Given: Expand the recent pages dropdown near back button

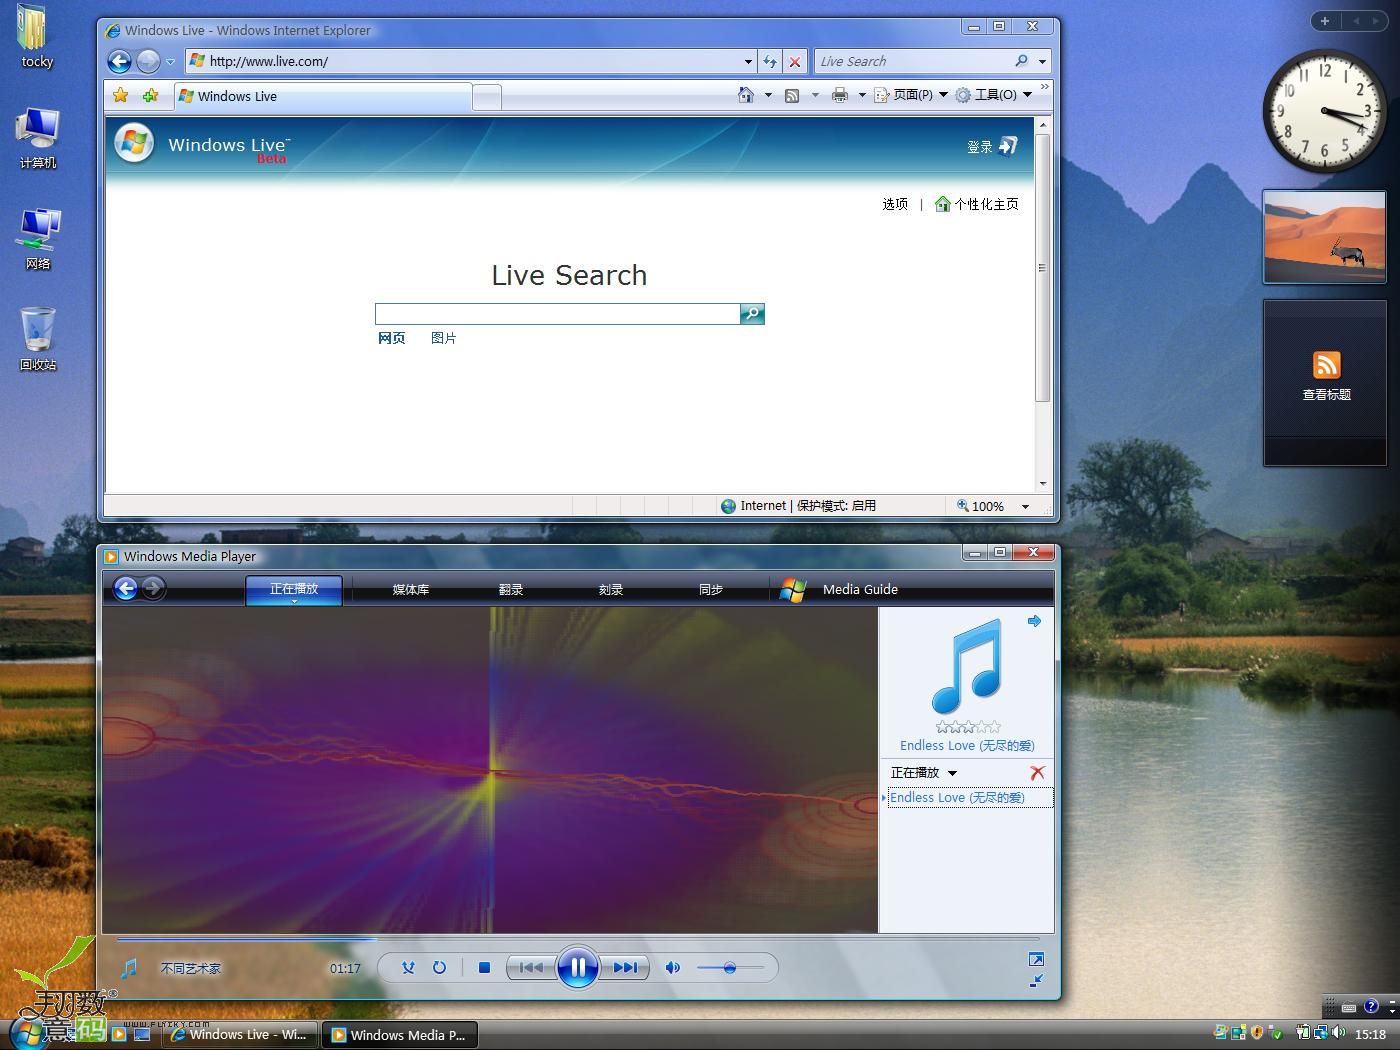Looking at the screenshot, I should coord(170,61).
